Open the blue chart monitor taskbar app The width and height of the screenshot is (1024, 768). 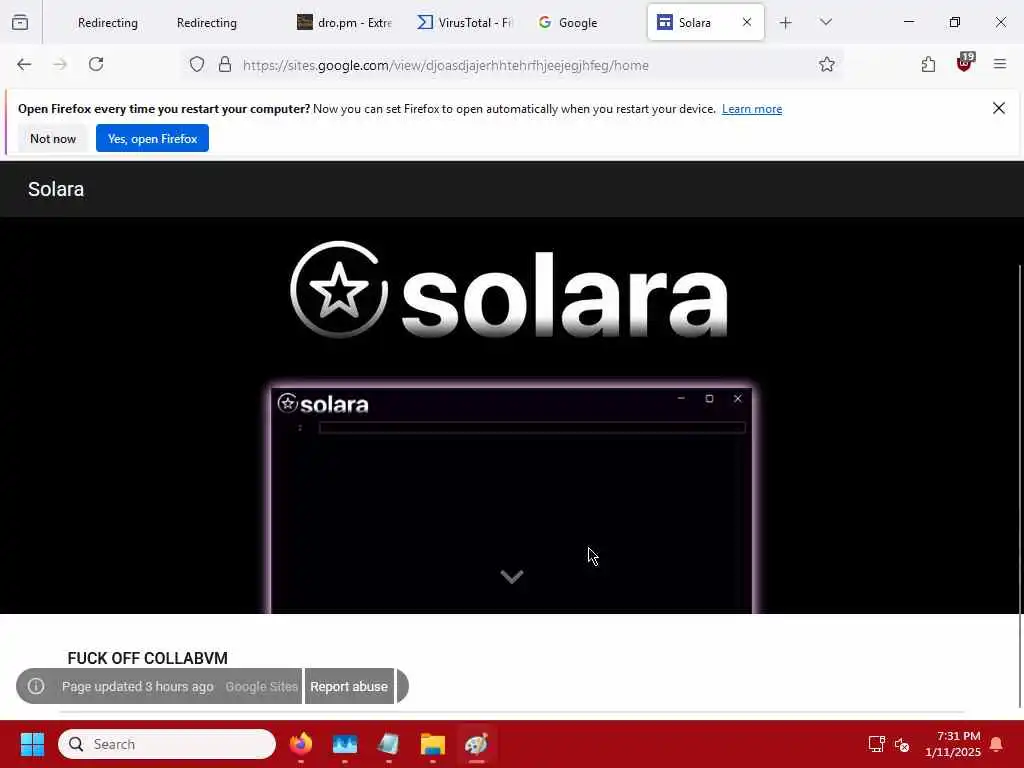point(345,744)
